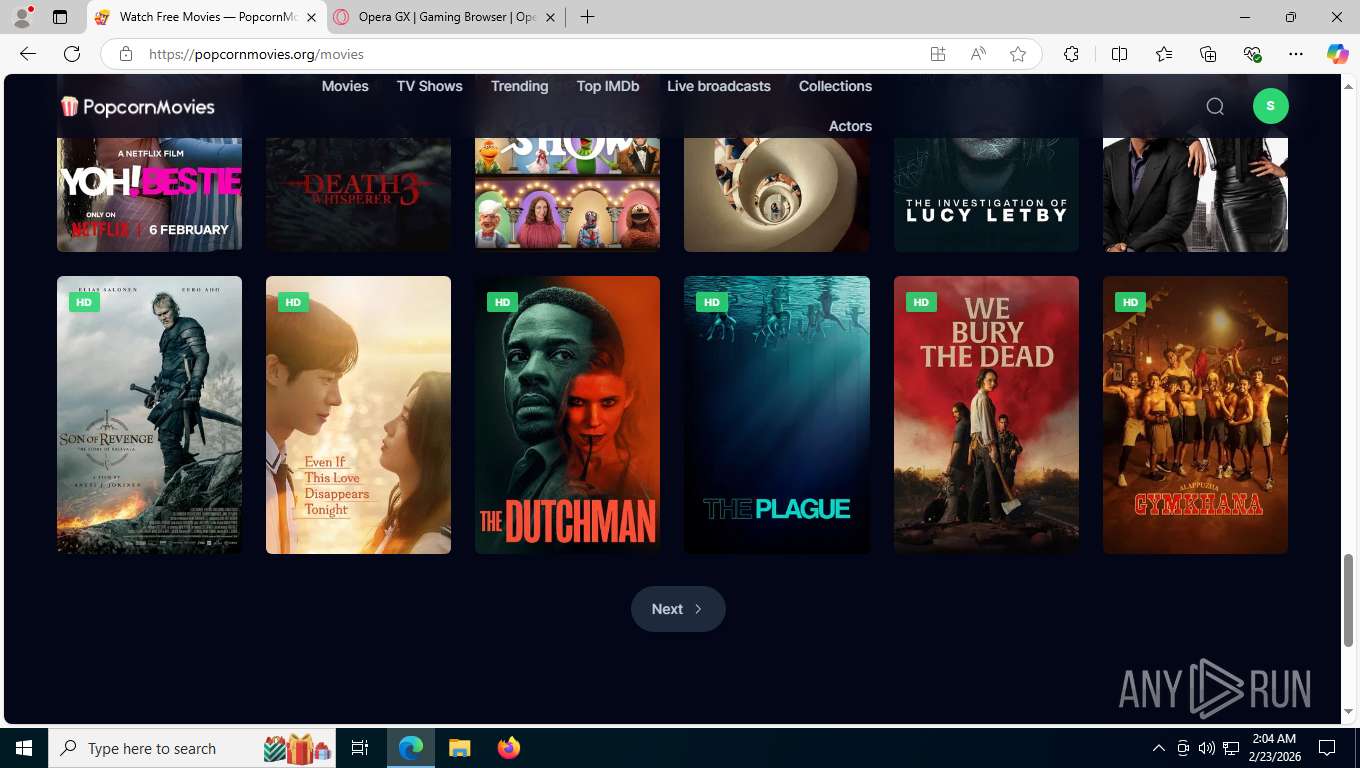The height and width of the screenshot is (768, 1360).
Task: Show hidden system tray icons
Action: click(x=1159, y=748)
